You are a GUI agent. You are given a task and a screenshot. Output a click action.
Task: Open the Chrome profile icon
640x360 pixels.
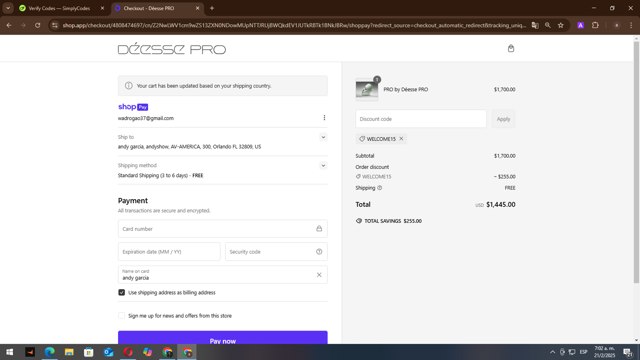coord(616,25)
